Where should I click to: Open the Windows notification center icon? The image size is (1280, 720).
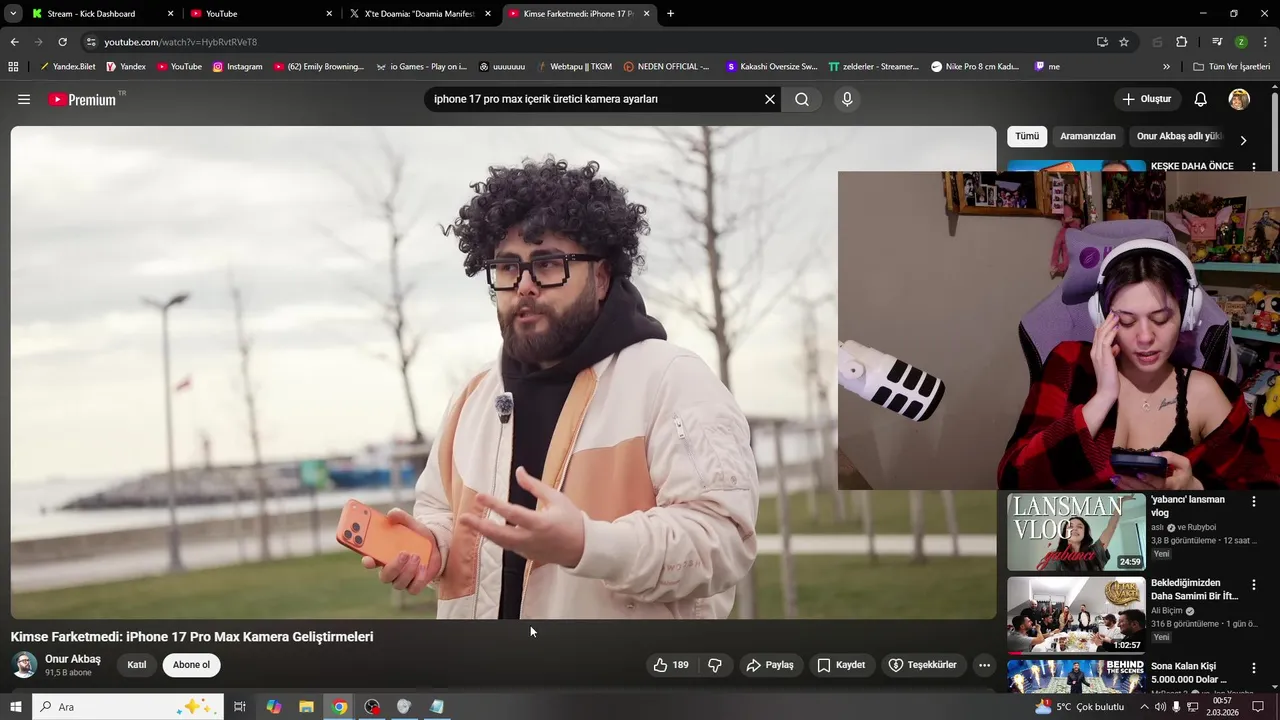point(1258,707)
